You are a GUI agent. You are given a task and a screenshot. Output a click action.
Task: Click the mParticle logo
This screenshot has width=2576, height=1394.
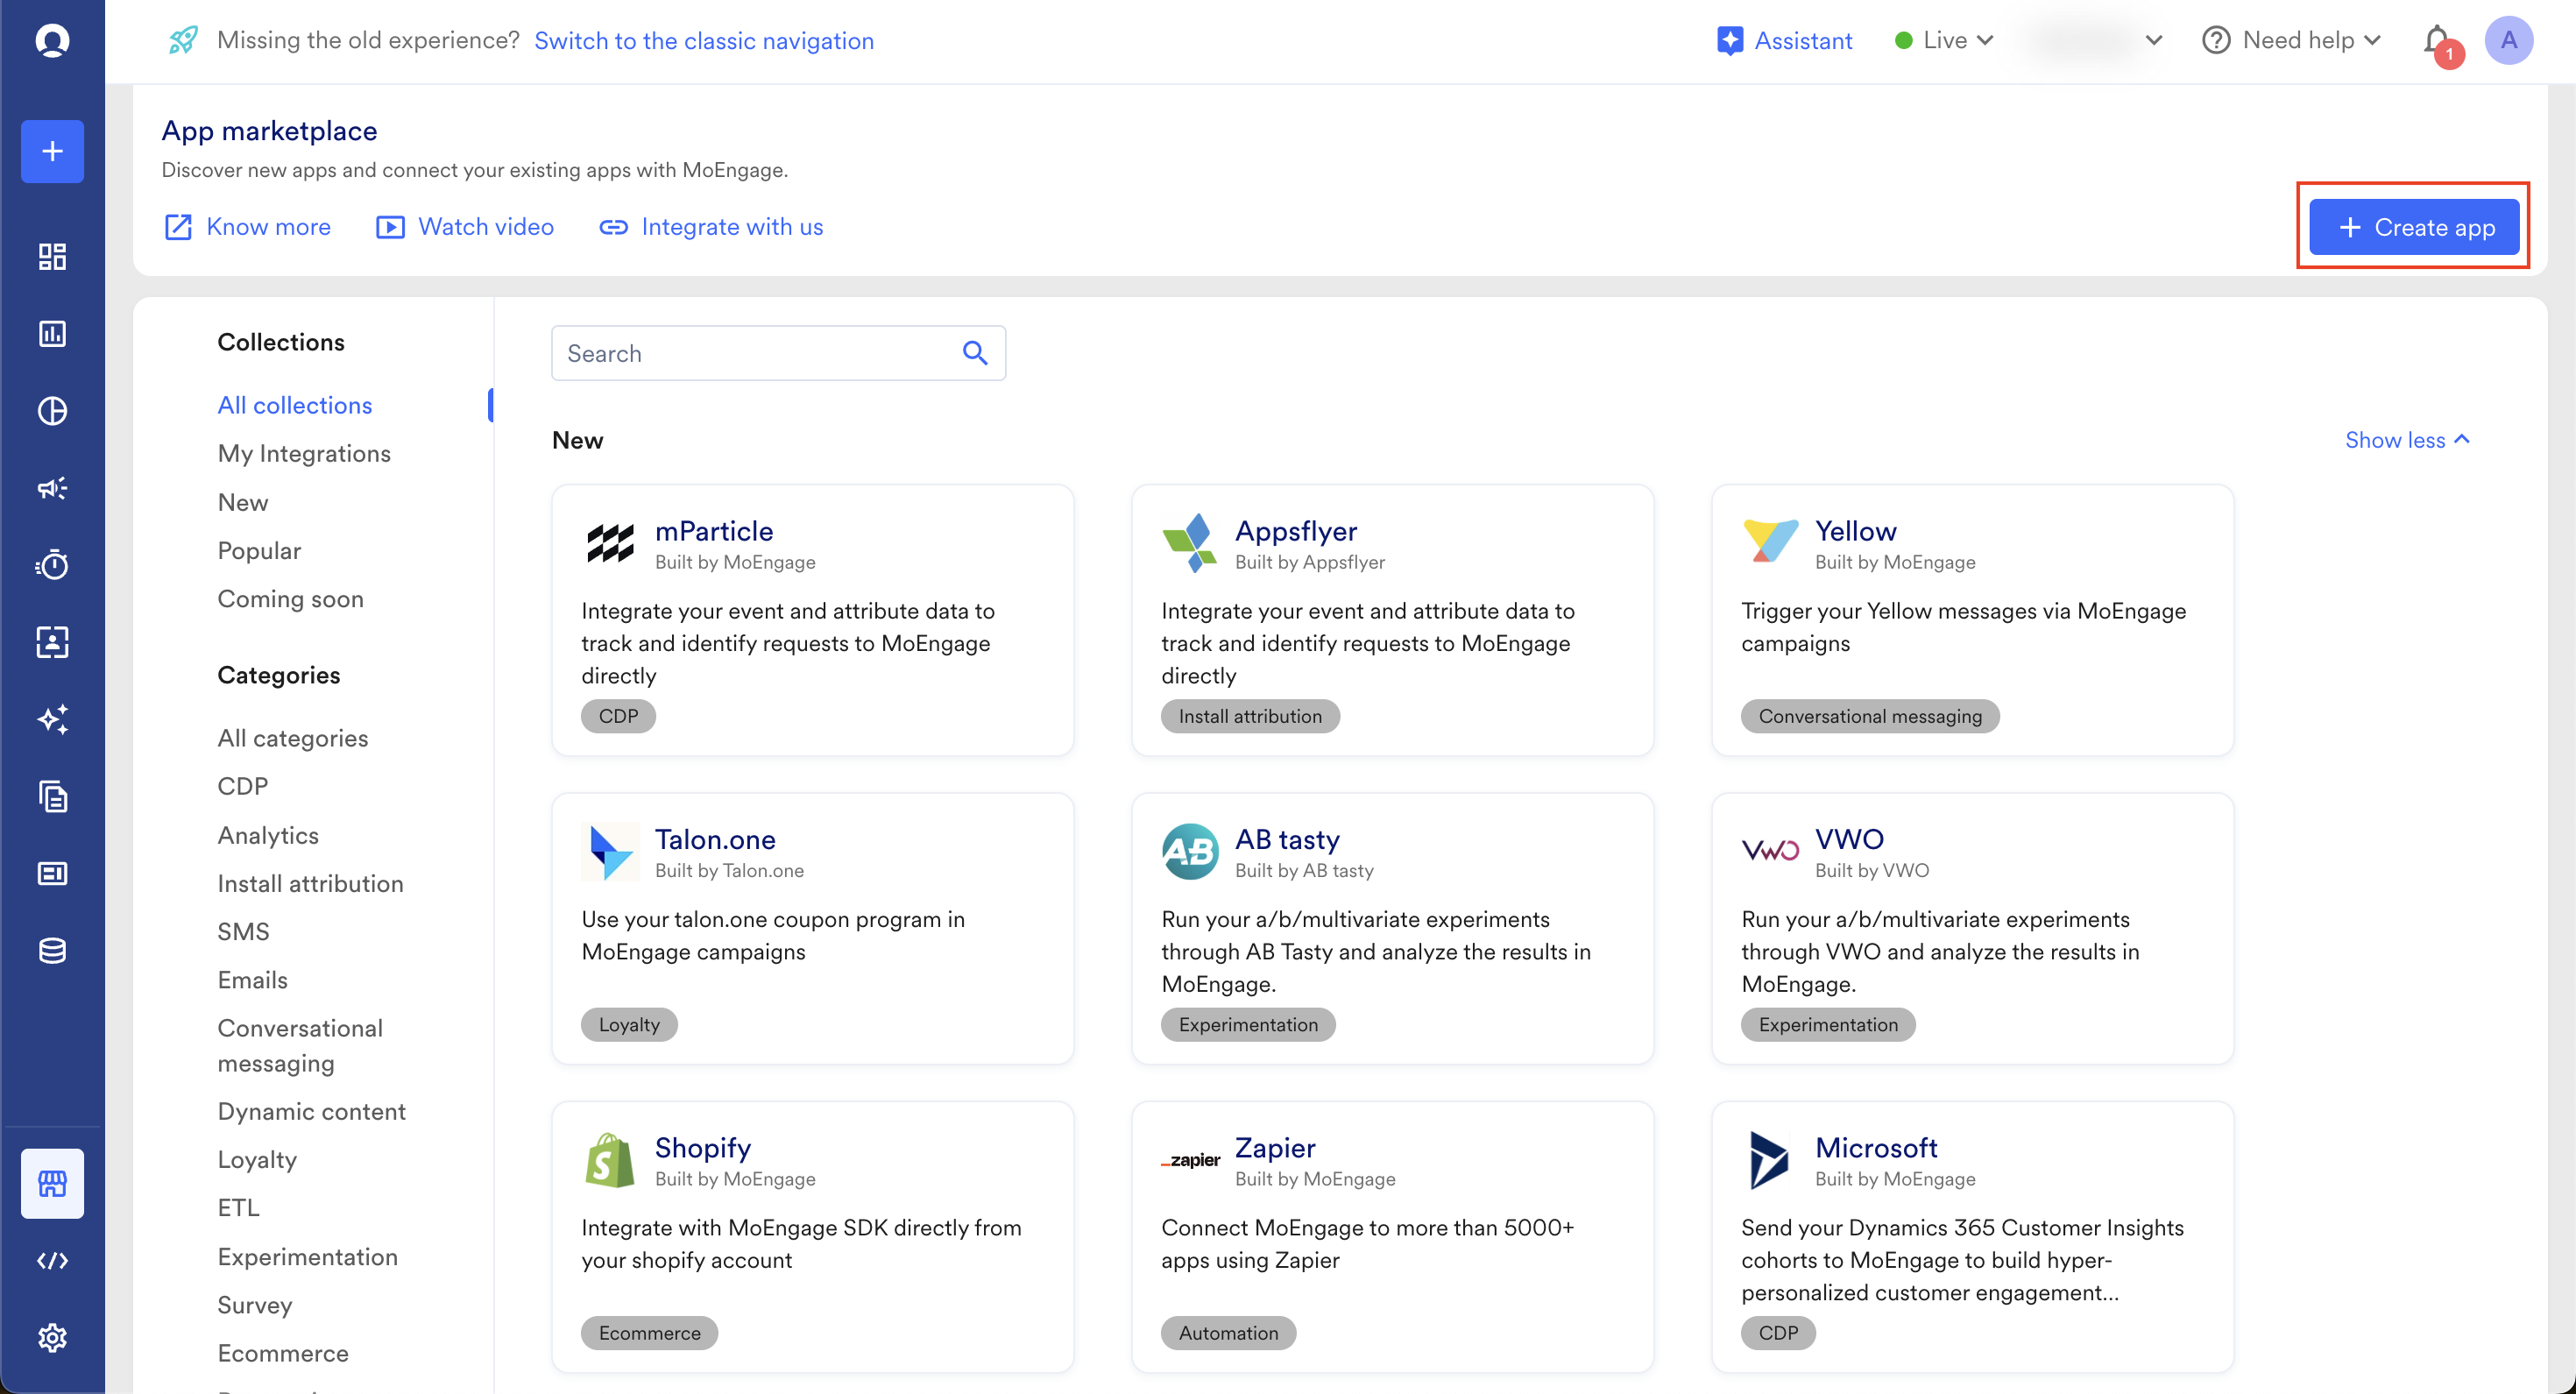tap(610, 543)
